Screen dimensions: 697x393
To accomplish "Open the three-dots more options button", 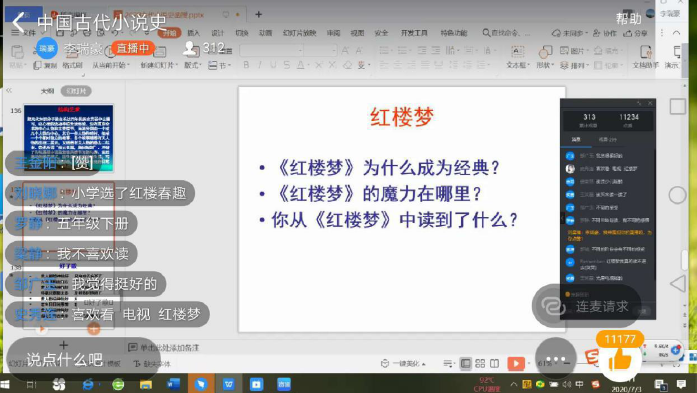I will (555, 359).
